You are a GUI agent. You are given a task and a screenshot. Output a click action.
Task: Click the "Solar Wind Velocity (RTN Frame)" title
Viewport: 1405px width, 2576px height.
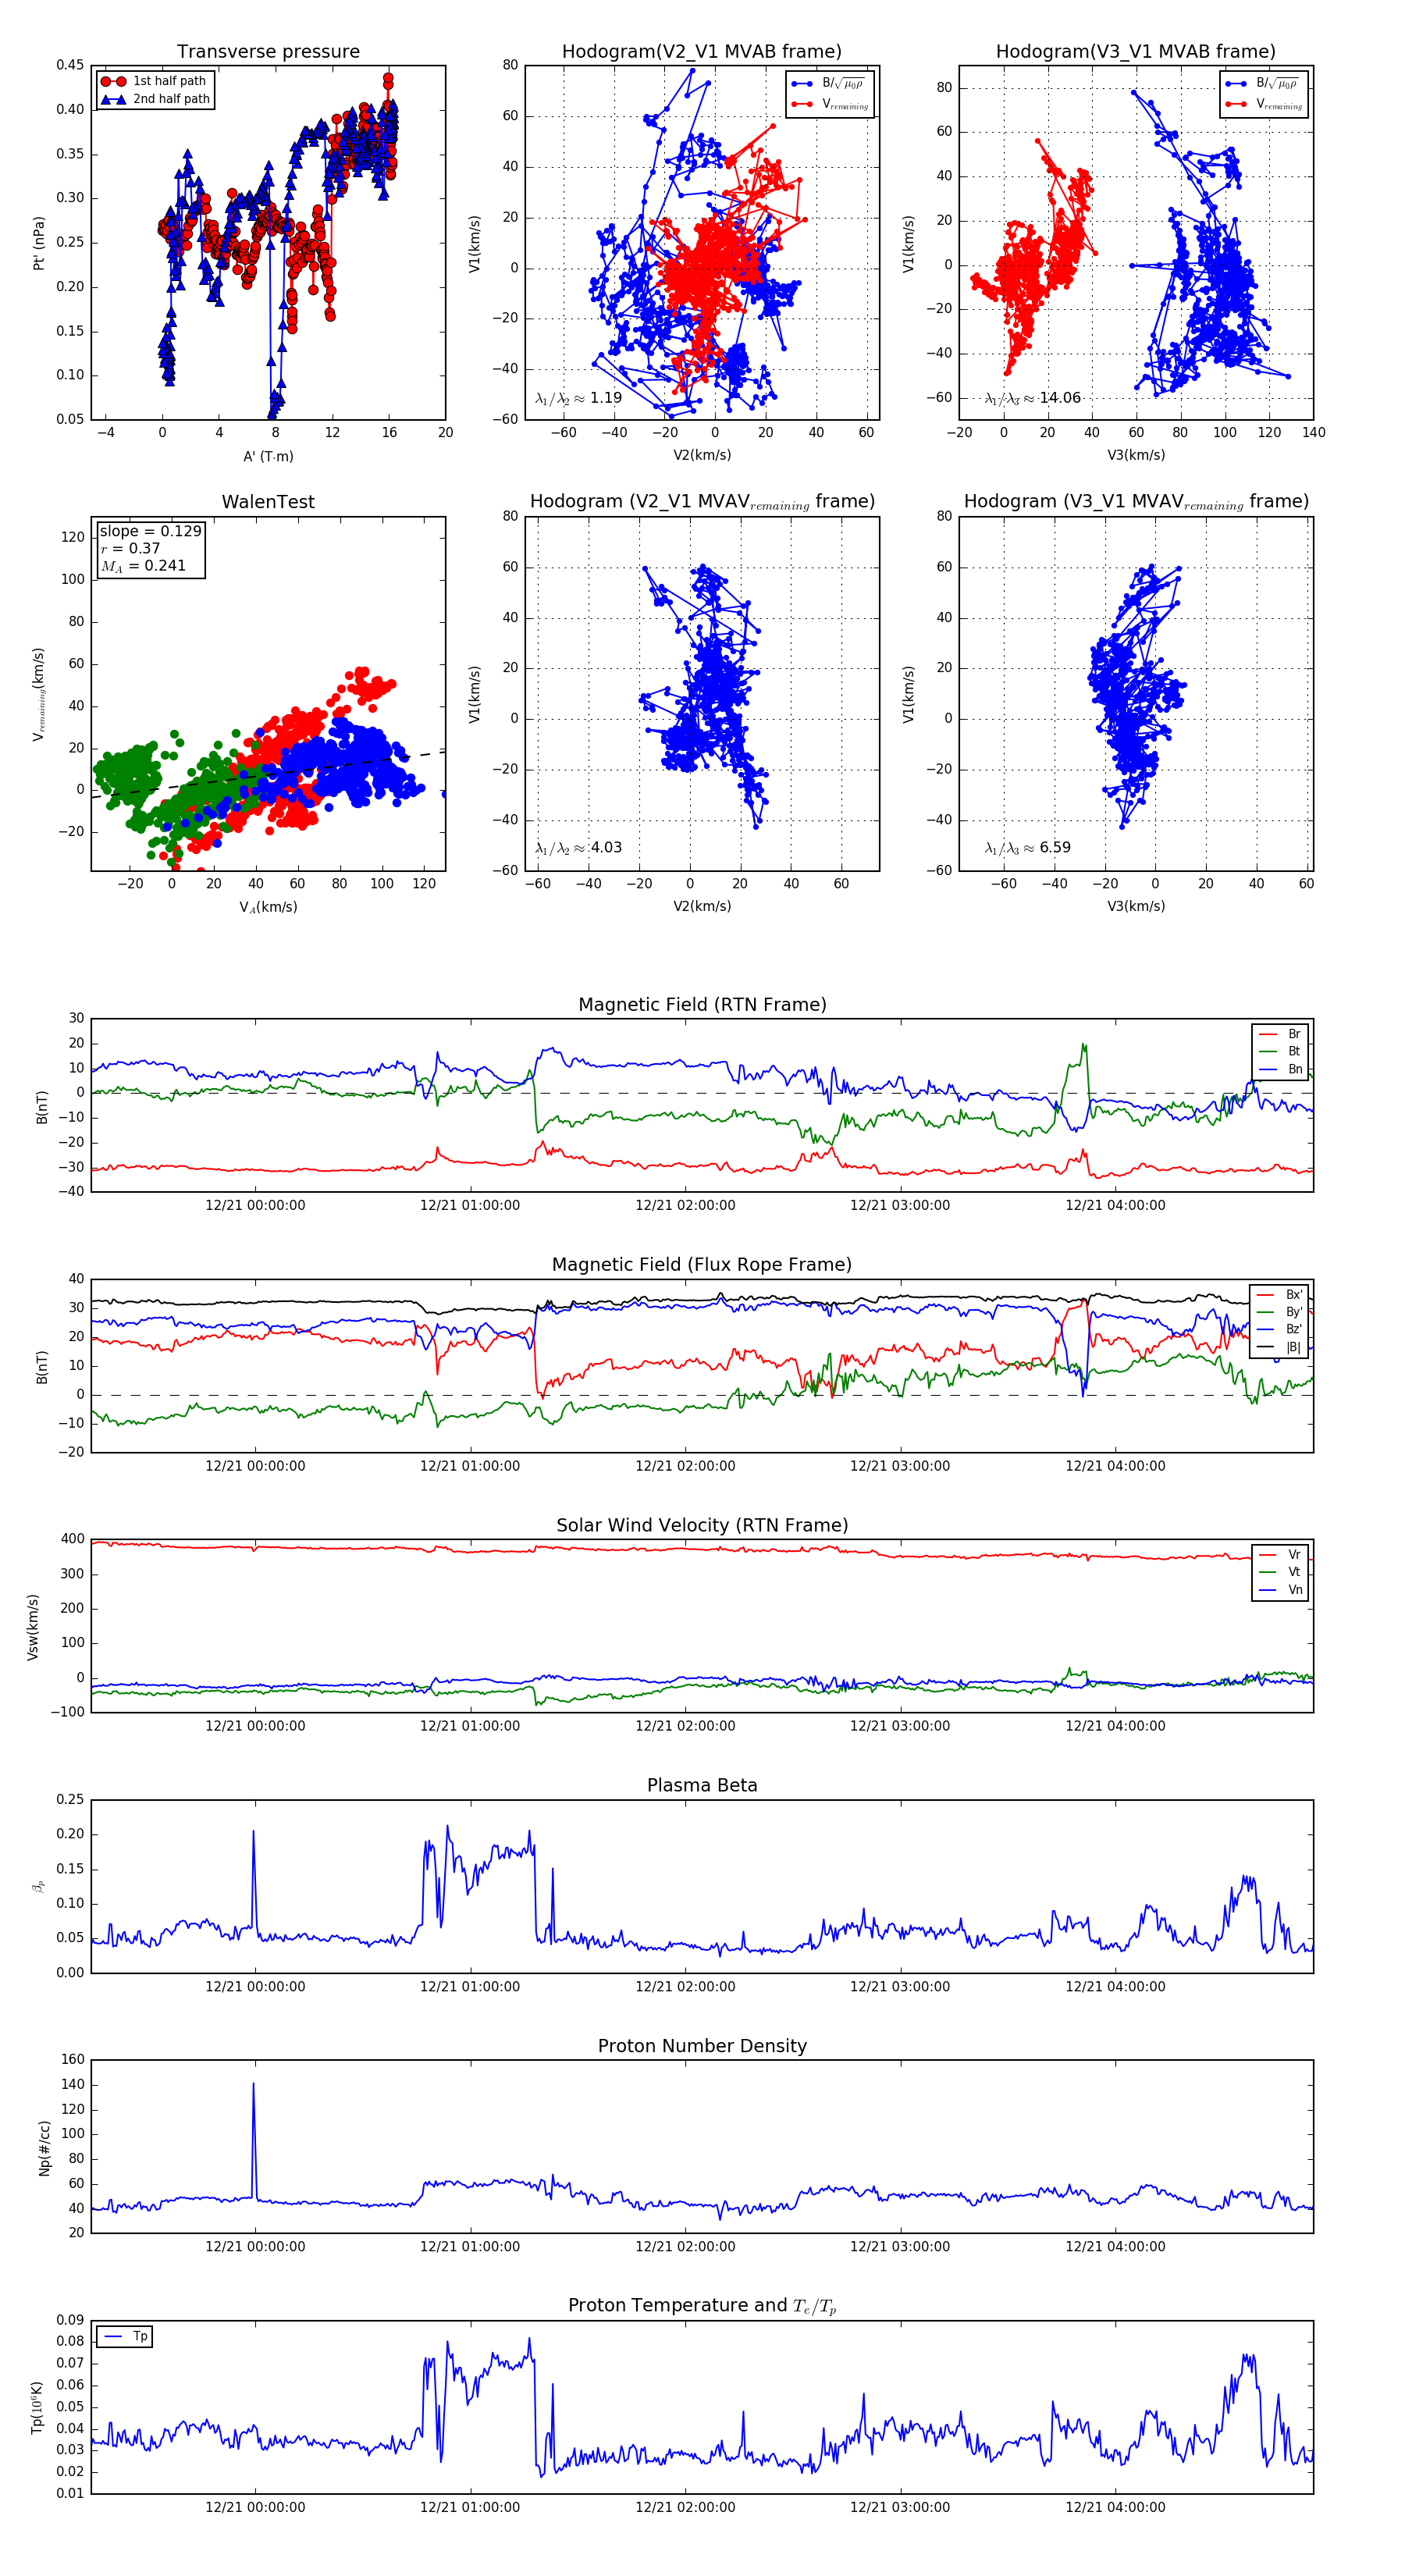tap(702, 1525)
